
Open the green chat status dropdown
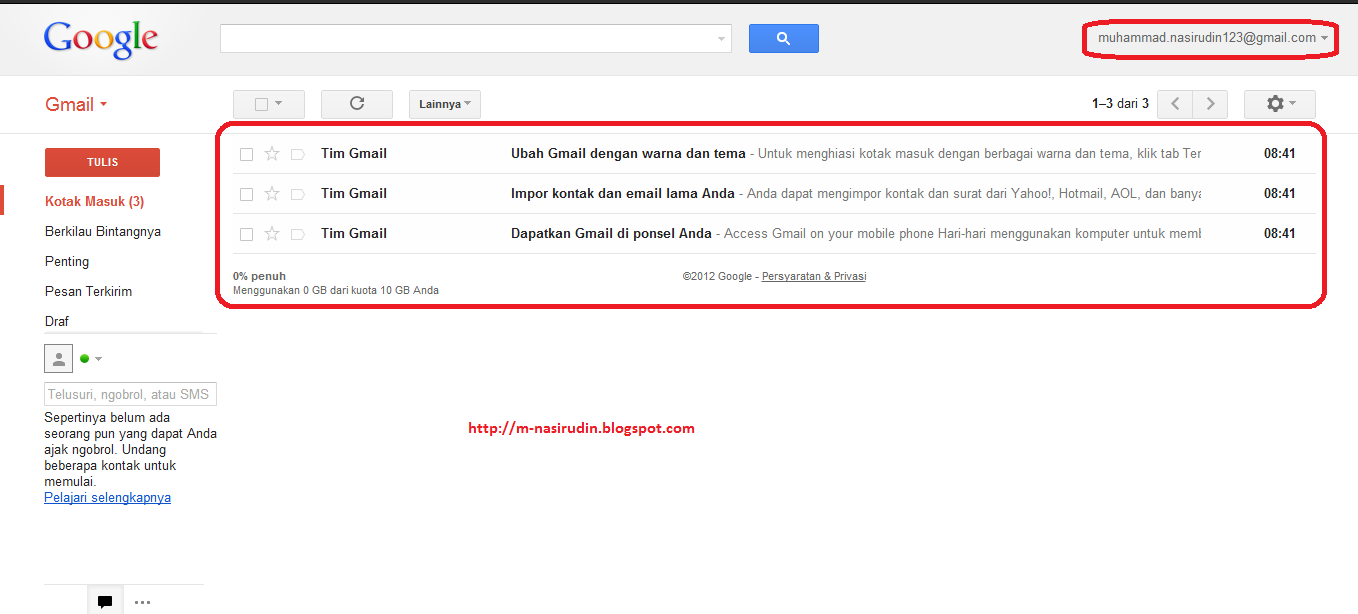coord(91,358)
